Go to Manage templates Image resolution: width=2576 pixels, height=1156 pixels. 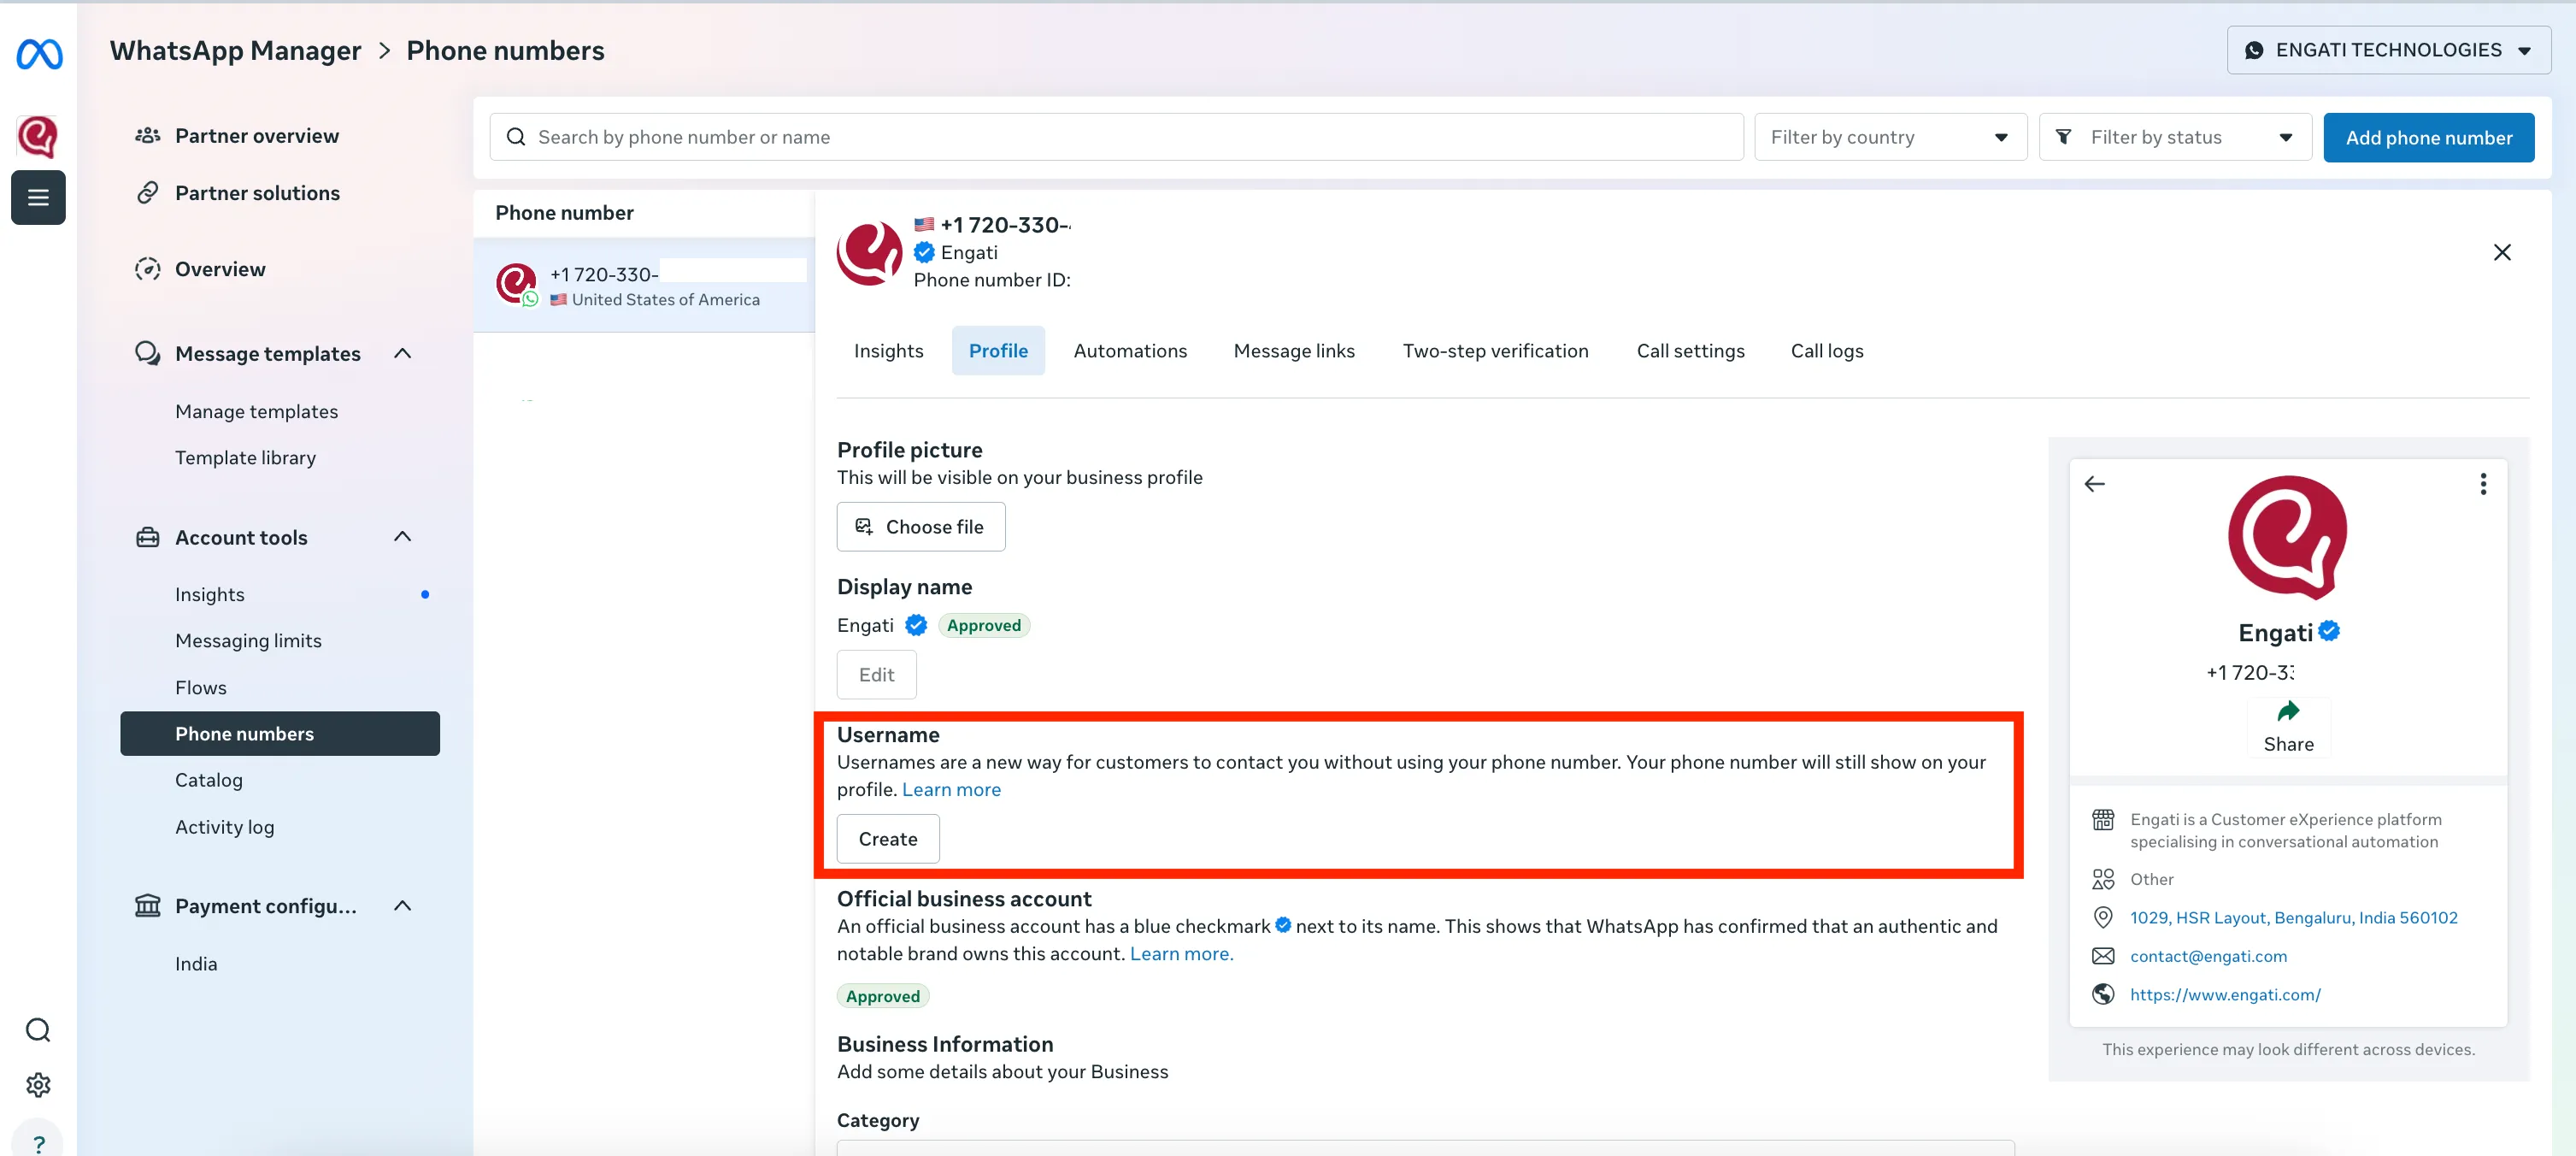tap(256, 411)
